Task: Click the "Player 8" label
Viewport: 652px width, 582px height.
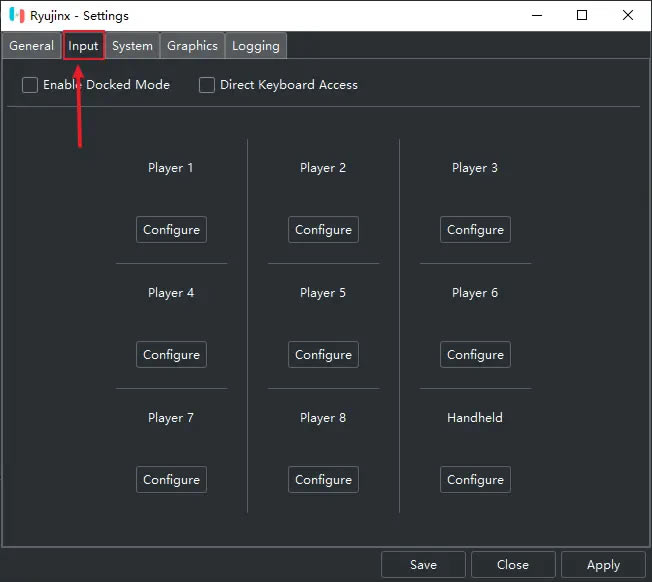Action: [x=323, y=418]
